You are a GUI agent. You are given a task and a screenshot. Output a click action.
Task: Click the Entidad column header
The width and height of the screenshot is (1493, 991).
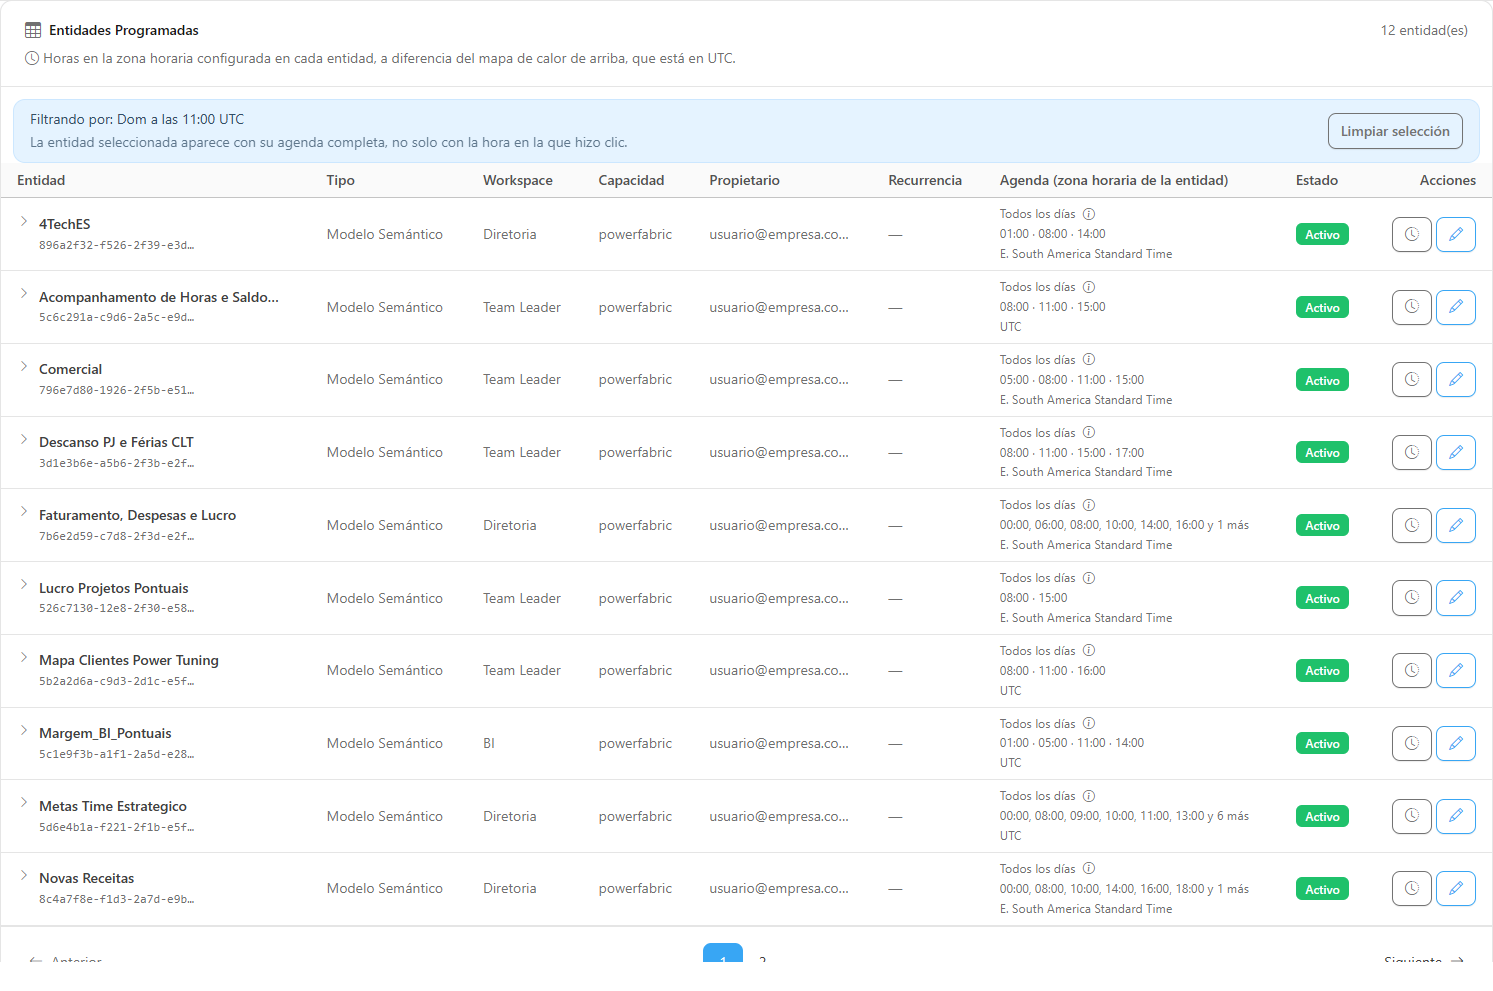(41, 180)
